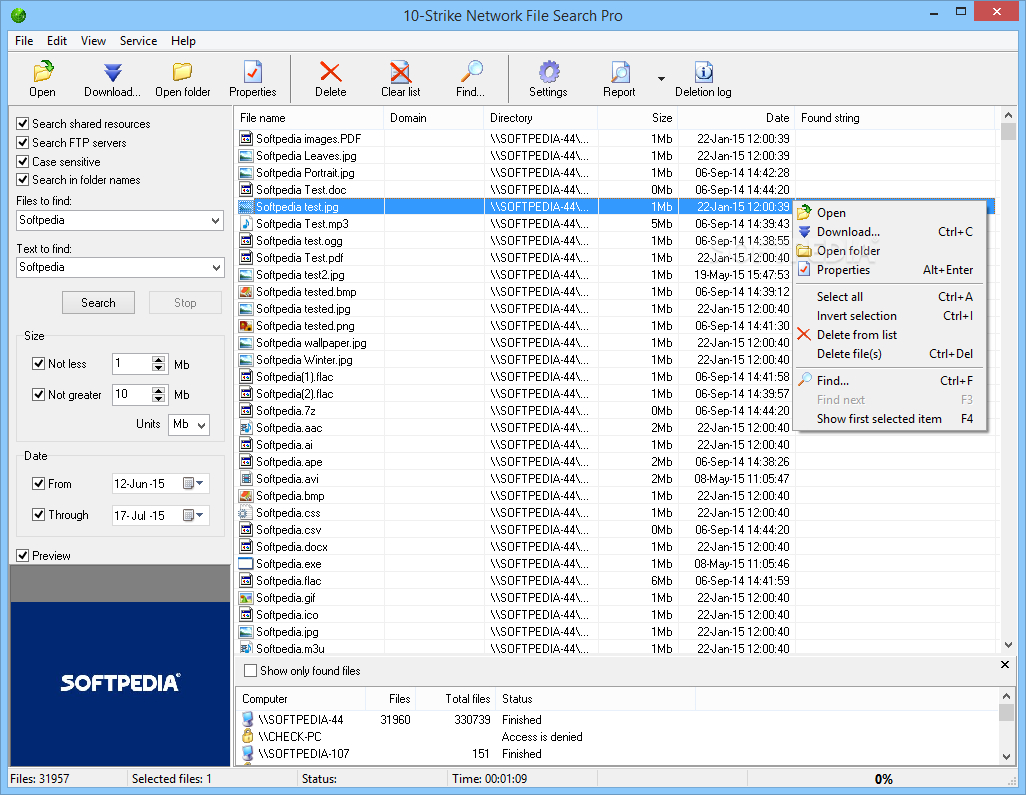Click computer icon for \\SOFTPEDIA-44
Screen dimensions: 1026x795
247,719
